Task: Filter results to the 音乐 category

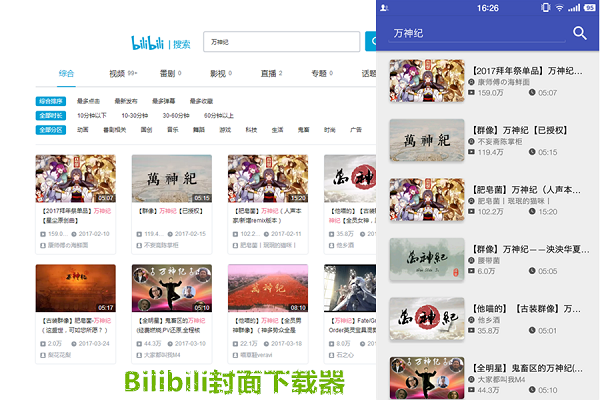Action: 173,130
